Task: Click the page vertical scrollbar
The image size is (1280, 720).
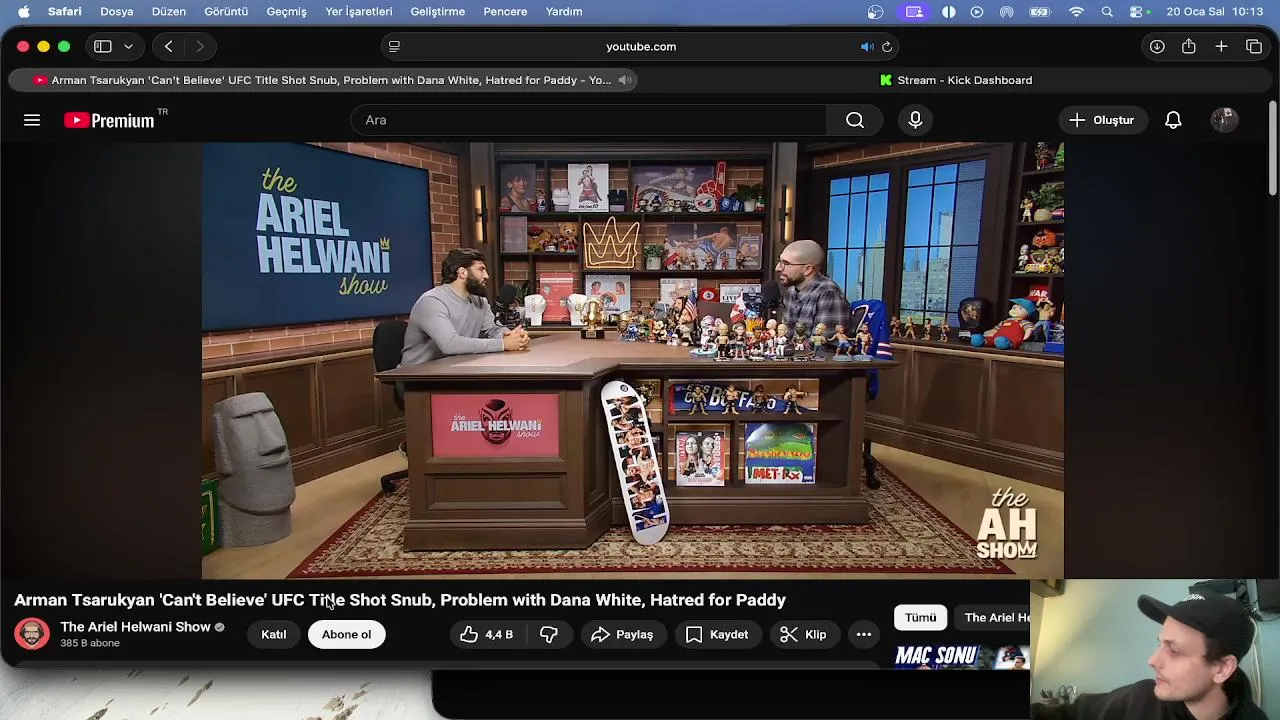Action: point(1272,148)
